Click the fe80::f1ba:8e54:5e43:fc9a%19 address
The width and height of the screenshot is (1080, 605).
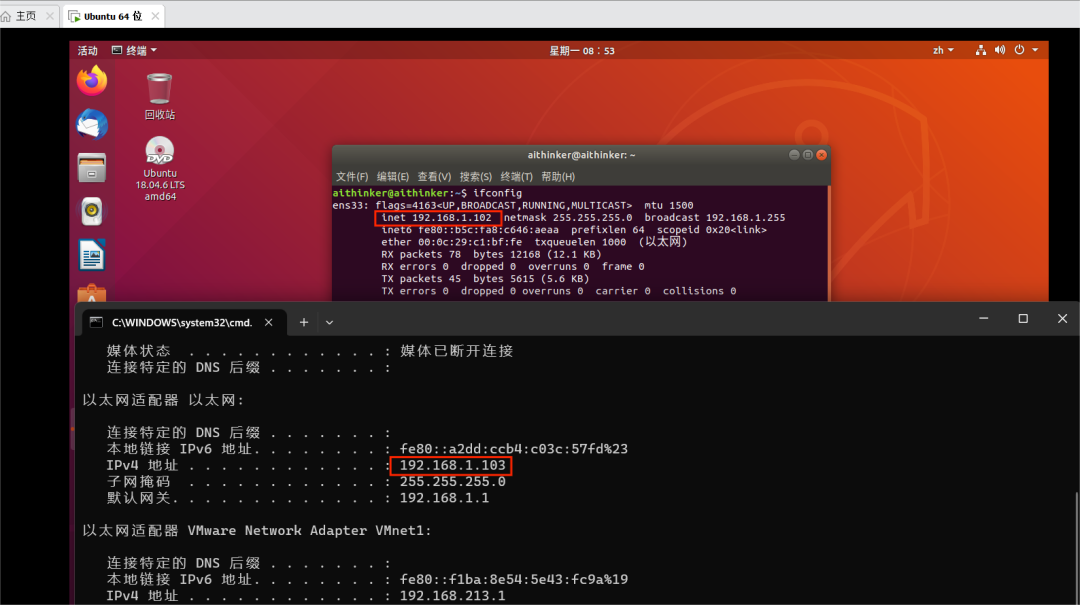click(x=514, y=580)
